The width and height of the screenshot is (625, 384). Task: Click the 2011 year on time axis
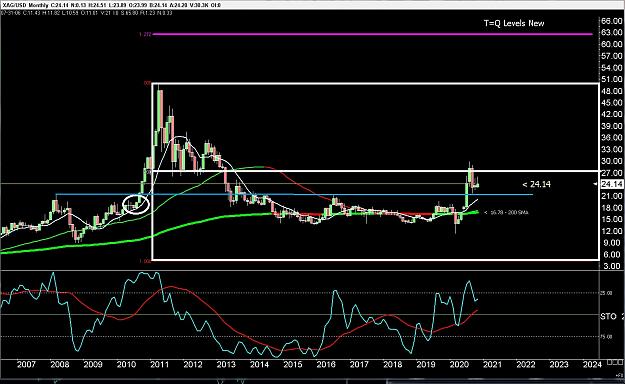(x=159, y=364)
